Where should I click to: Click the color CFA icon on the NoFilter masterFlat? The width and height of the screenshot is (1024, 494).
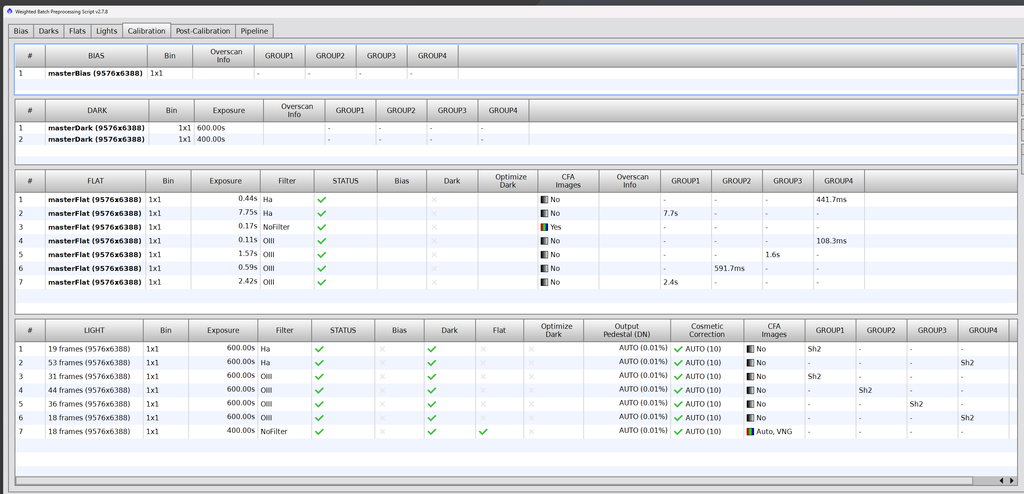click(x=544, y=227)
